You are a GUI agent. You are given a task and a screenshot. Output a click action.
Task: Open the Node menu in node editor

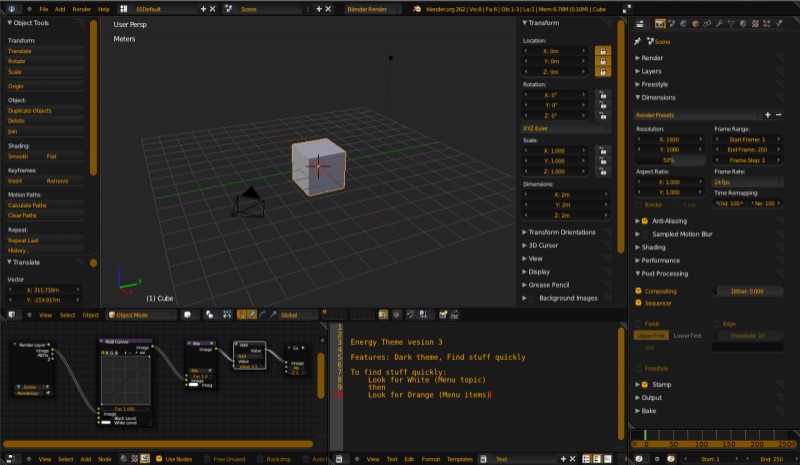point(104,459)
